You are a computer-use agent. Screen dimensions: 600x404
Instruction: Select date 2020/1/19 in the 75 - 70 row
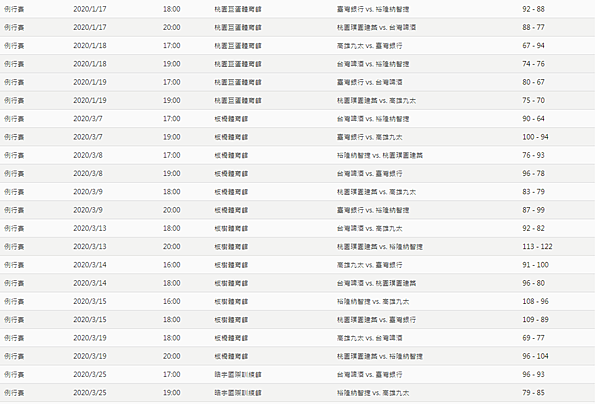click(90, 101)
